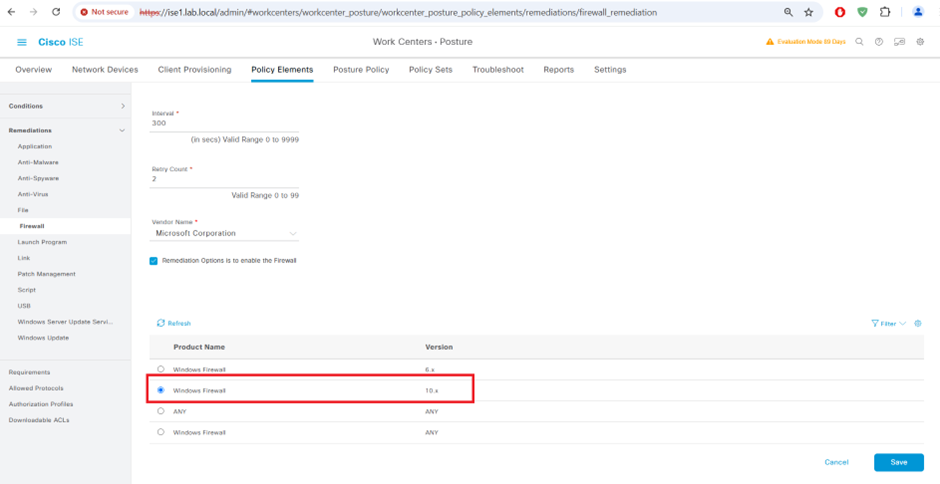
Task: Open Windows Update remediation in sidebar
Action: (x=43, y=338)
